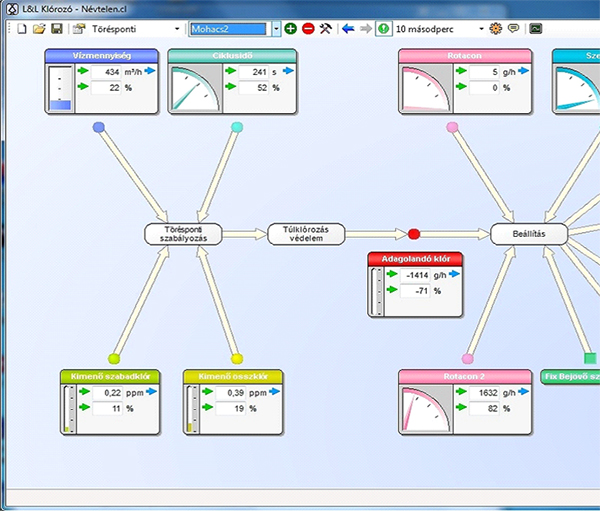Click blue arrow beside Rotacon 5 g/h
This screenshot has width=600, height=511.
(523, 71)
